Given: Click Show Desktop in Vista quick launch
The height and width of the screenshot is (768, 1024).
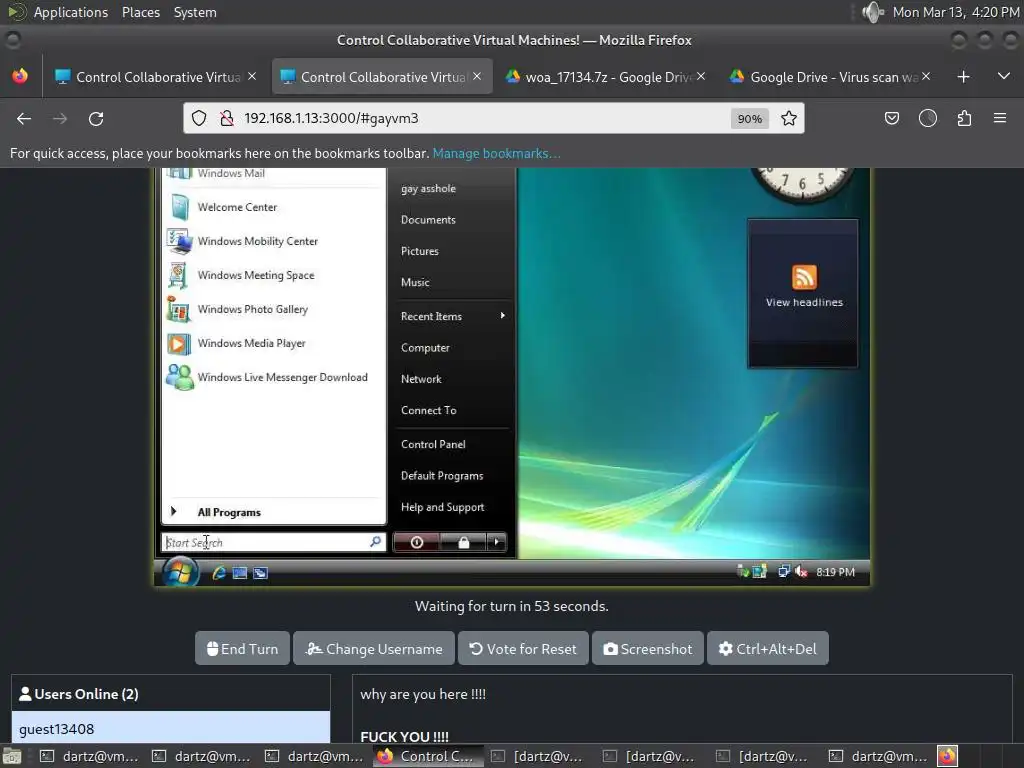Looking at the screenshot, I should (x=240, y=573).
